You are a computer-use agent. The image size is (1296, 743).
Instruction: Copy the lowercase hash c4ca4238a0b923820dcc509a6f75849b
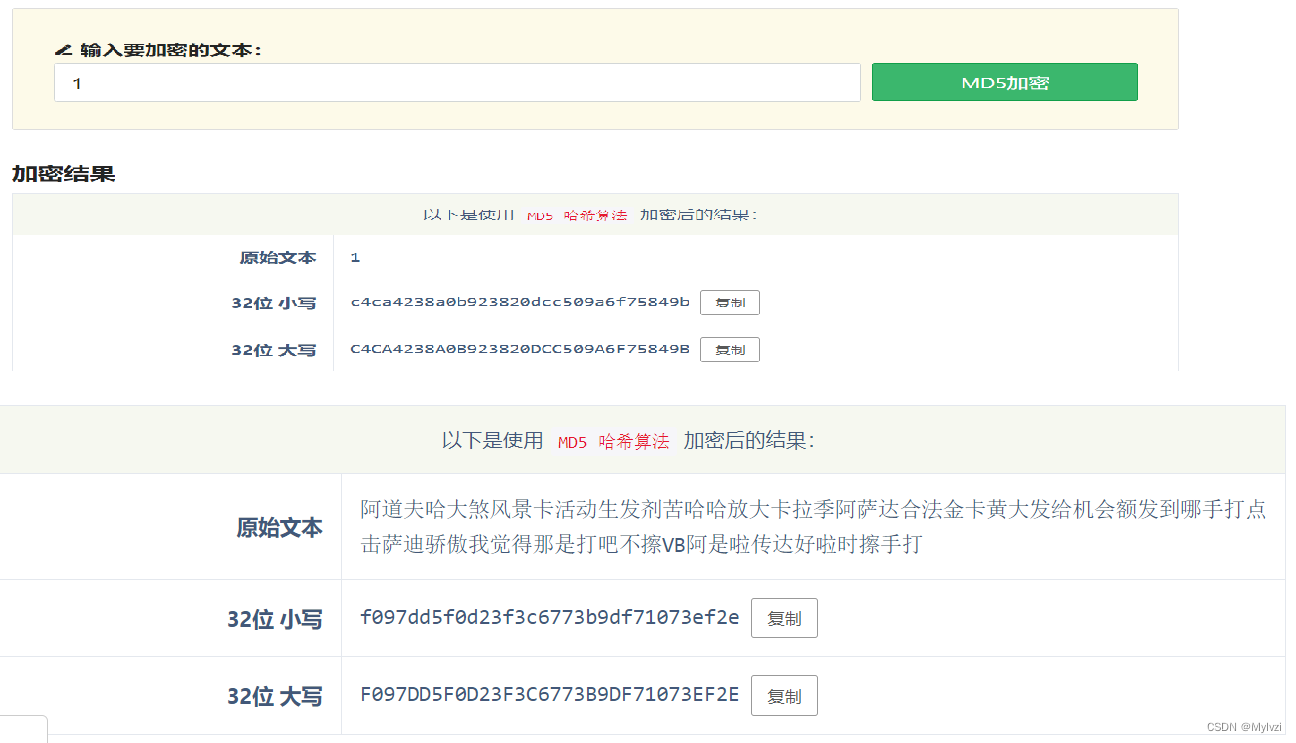(x=730, y=303)
